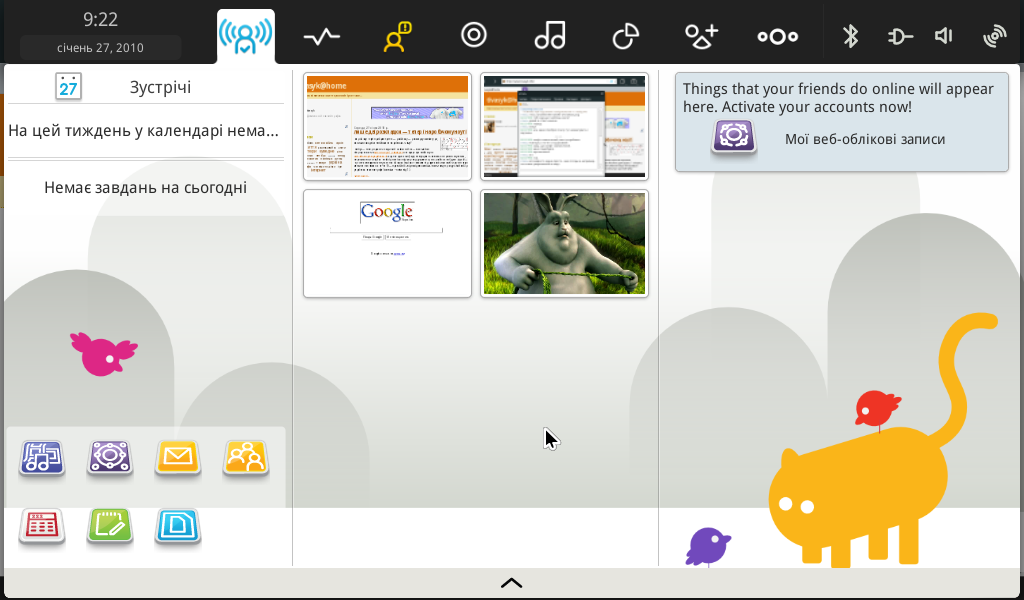Click the text На цей тиждень у календарі нема...
This screenshot has height=600, width=1024.
144,131
